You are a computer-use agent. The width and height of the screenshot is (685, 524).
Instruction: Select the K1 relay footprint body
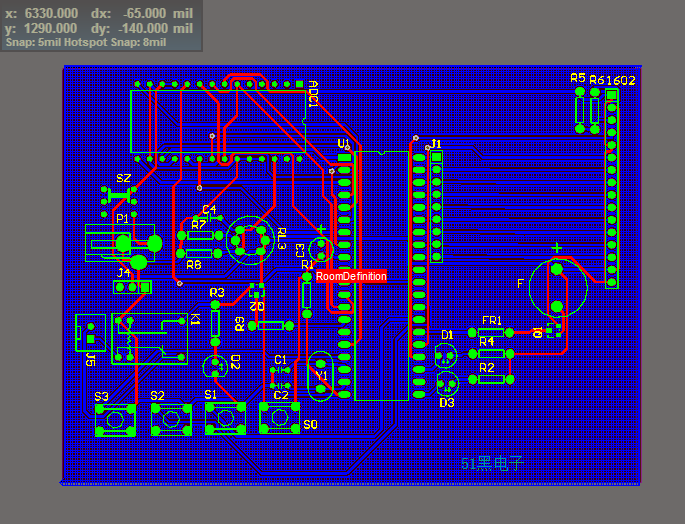coord(149,339)
